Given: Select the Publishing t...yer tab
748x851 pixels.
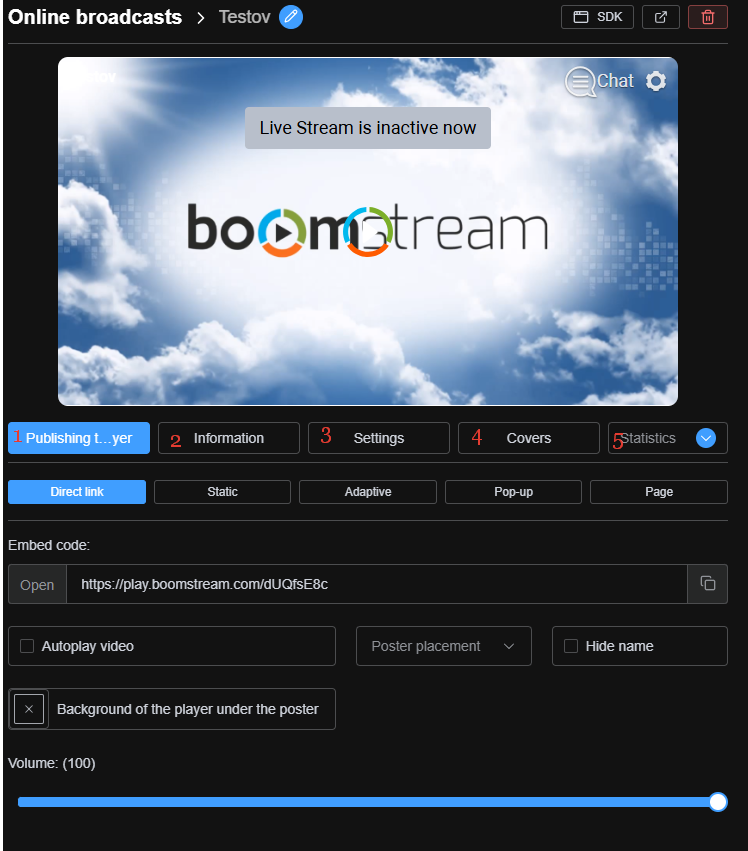Looking at the screenshot, I should pyautogui.click(x=79, y=438).
